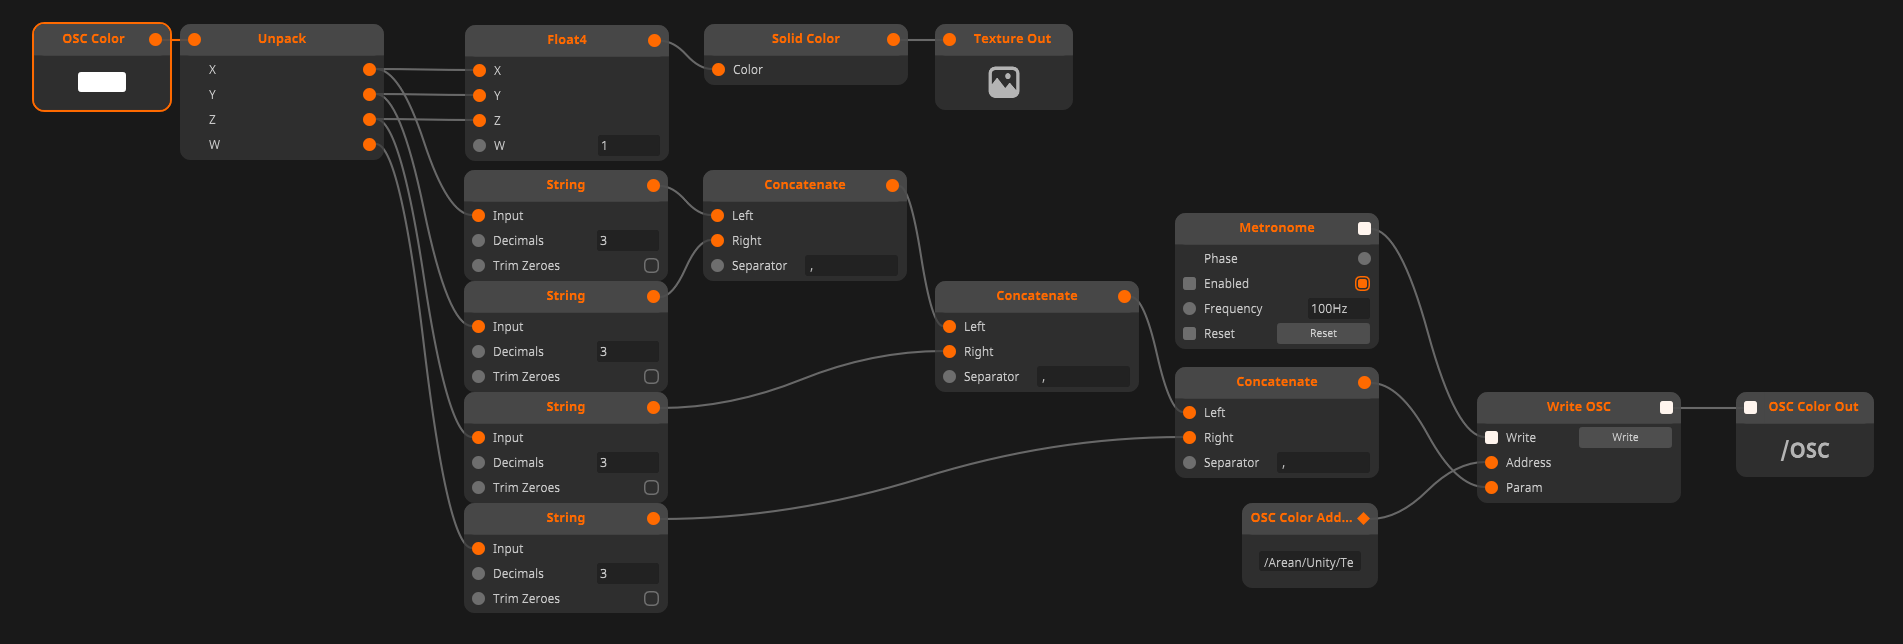The image size is (1903, 644).
Task: Select the Unpack node by its title
Action: [x=282, y=39]
